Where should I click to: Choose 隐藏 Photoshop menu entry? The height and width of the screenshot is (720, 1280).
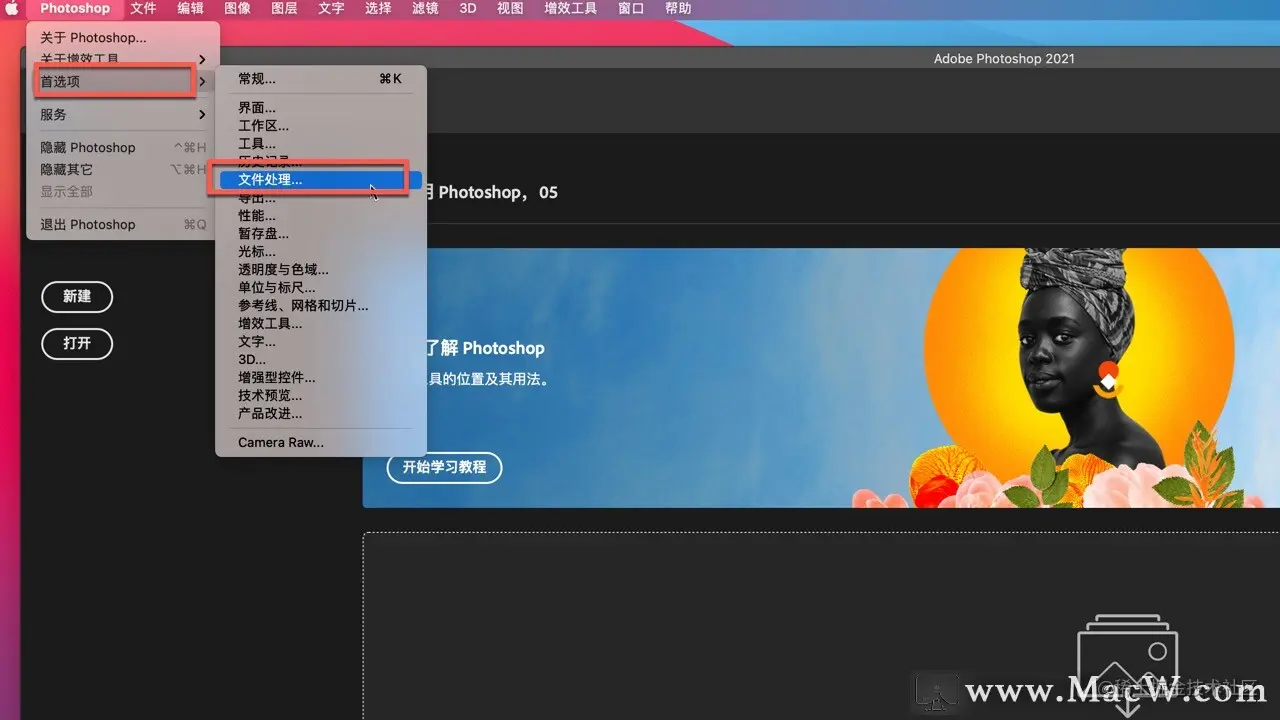pos(122,147)
